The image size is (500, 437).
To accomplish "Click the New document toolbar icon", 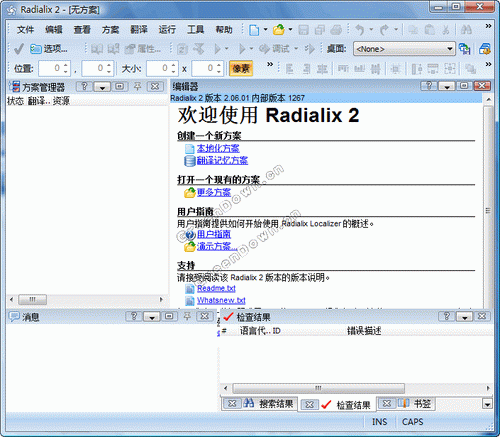I will pyautogui.click(x=254, y=30).
